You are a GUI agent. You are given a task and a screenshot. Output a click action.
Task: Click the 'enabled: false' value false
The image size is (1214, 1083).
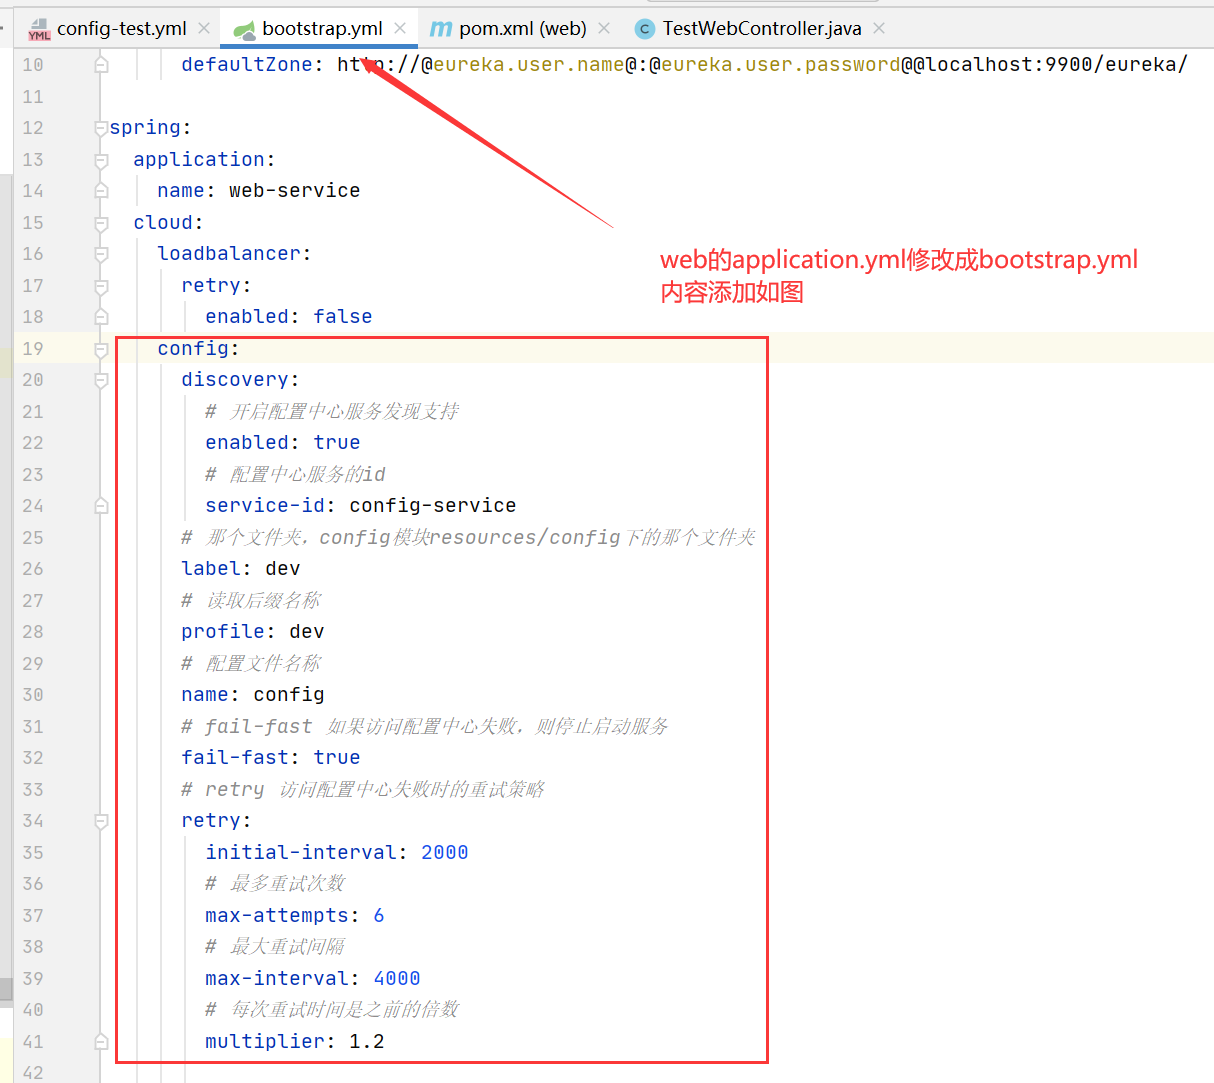click(x=342, y=317)
